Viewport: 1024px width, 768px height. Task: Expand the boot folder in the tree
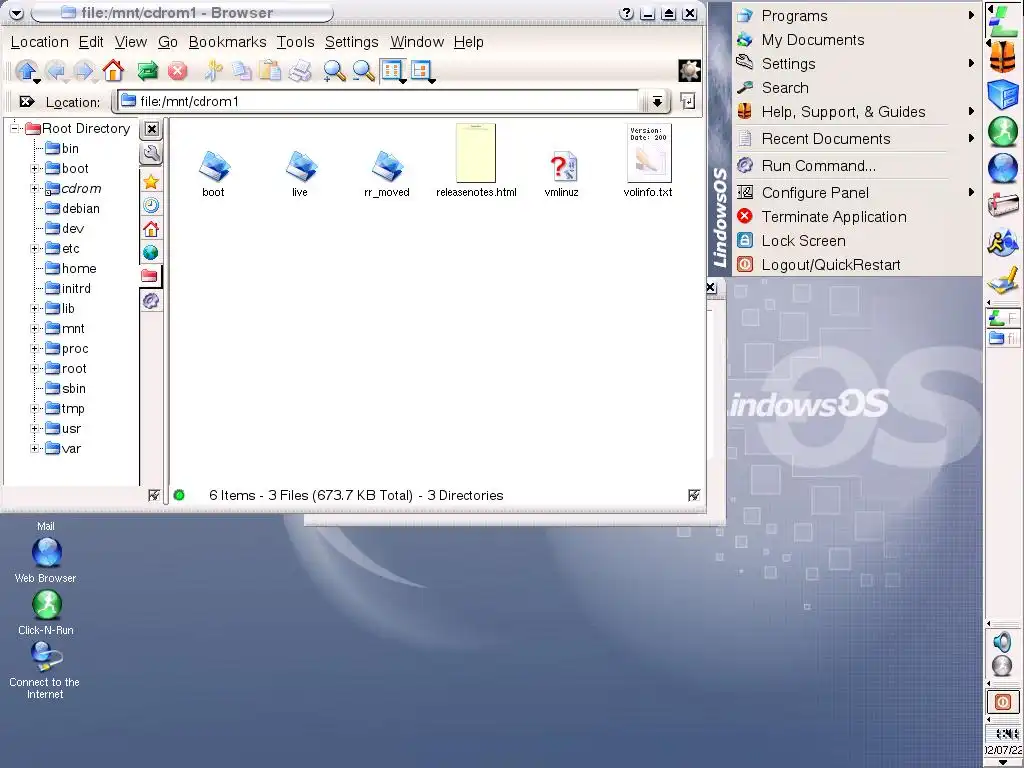35,168
